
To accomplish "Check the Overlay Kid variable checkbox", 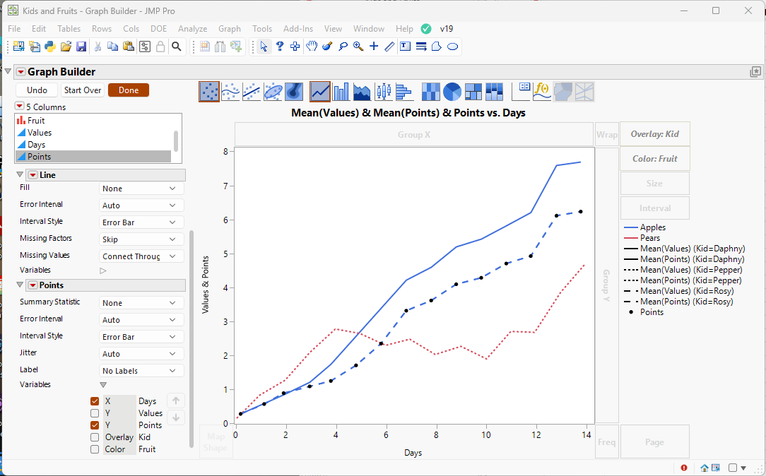I will click(95, 437).
